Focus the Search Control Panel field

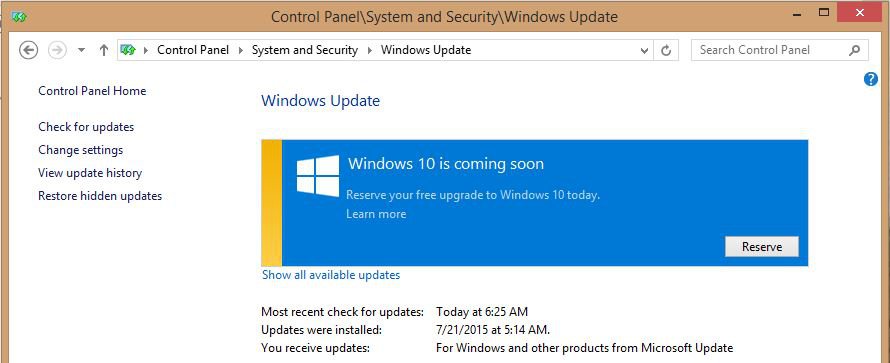coord(779,50)
